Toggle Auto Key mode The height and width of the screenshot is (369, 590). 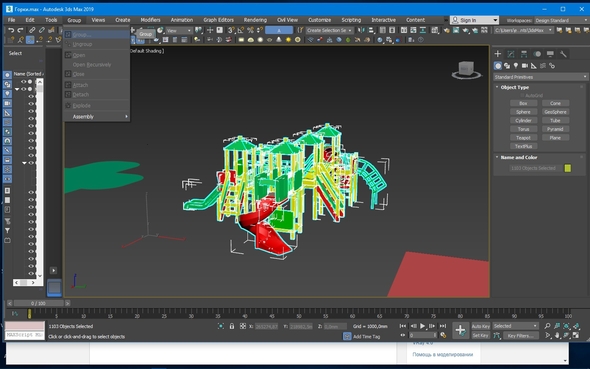click(481, 326)
